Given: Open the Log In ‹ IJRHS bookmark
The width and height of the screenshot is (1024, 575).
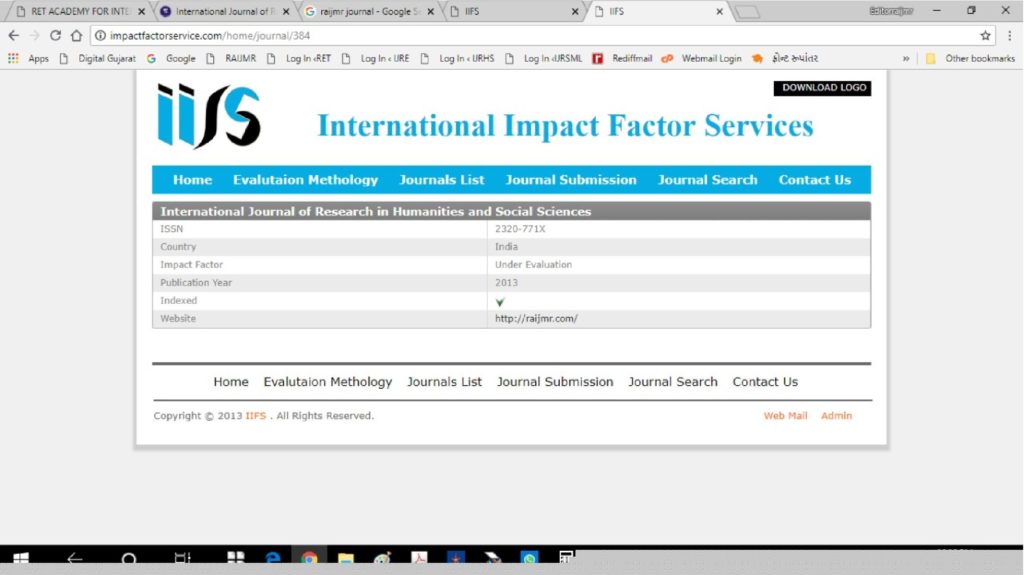Looking at the screenshot, I should (457, 58).
